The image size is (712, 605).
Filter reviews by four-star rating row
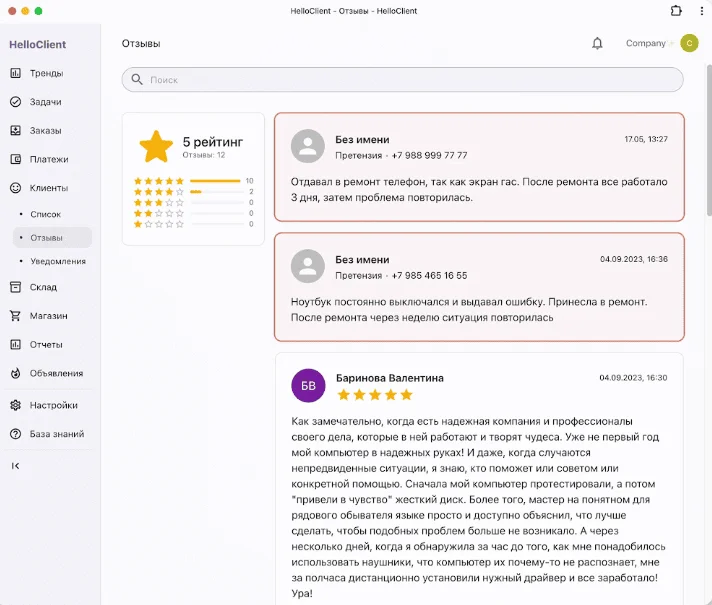click(x=193, y=191)
